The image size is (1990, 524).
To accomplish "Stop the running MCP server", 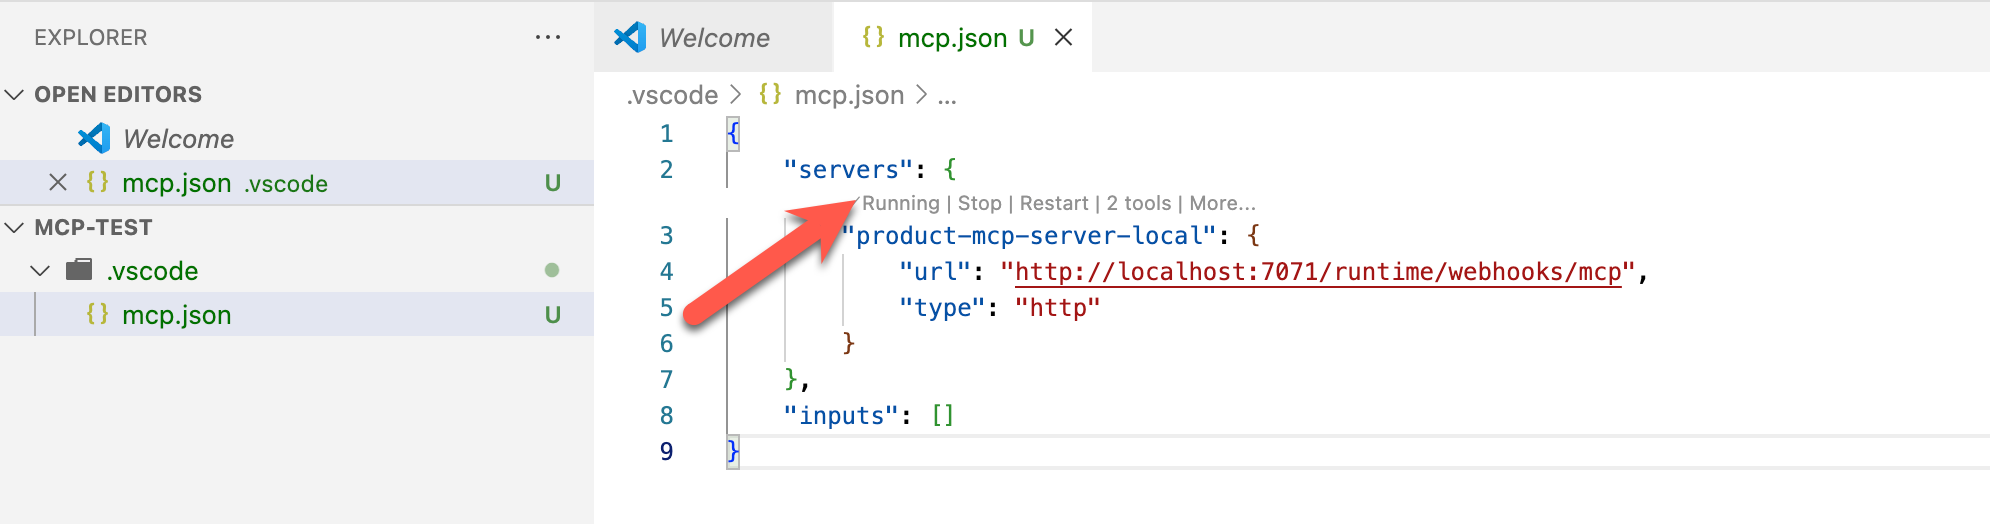I will (979, 204).
